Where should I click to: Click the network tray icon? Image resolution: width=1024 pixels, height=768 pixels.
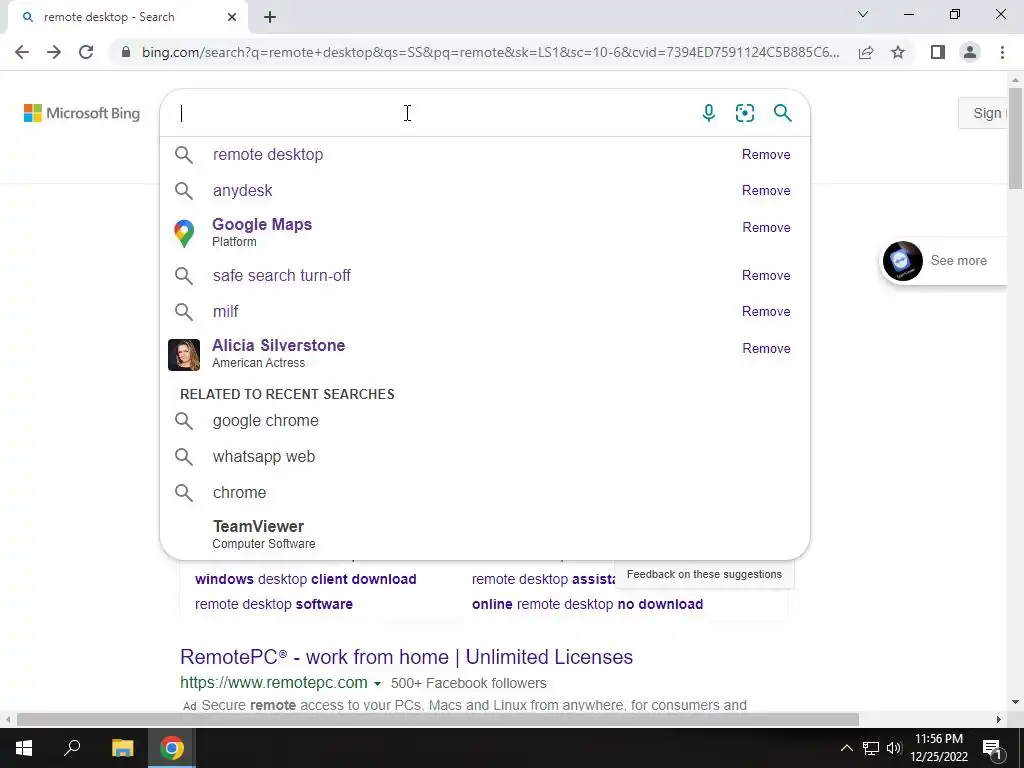coord(871,748)
